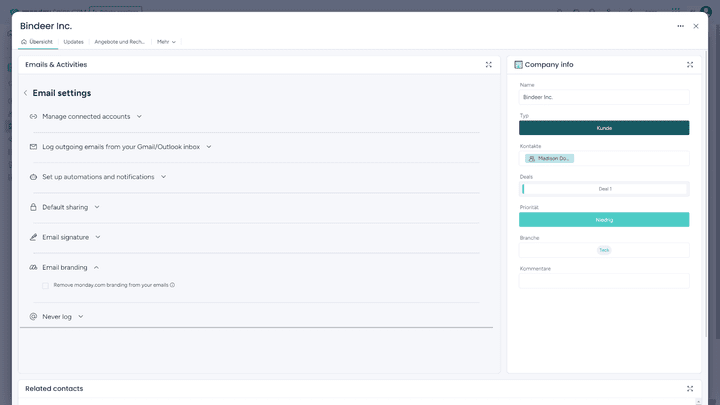Click the Company info board icon
This screenshot has width=720, height=405.
(x=518, y=65)
